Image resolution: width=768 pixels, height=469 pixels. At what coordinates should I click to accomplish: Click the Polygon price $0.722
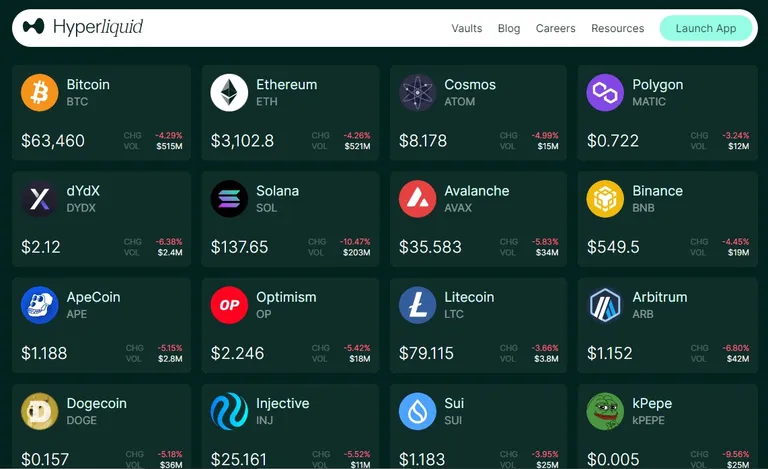pos(613,141)
